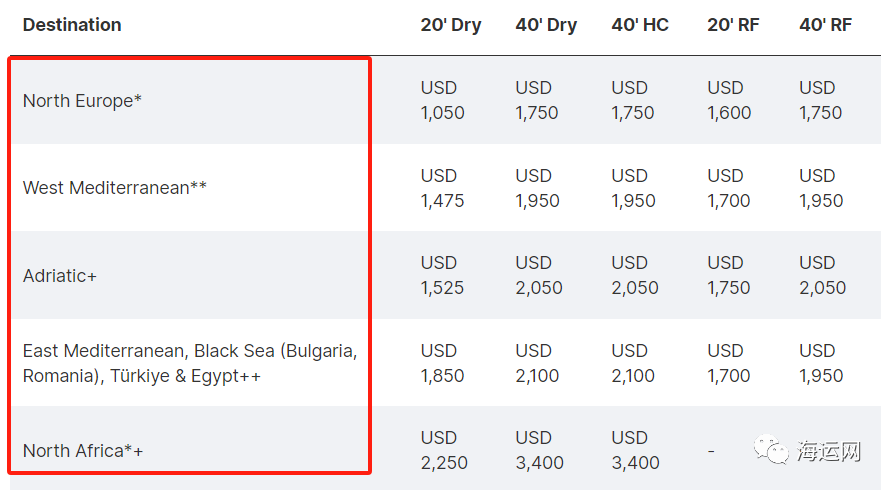The image size is (890, 490).
Task: Click the 海运网 watermark text
Action: tap(829, 453)
